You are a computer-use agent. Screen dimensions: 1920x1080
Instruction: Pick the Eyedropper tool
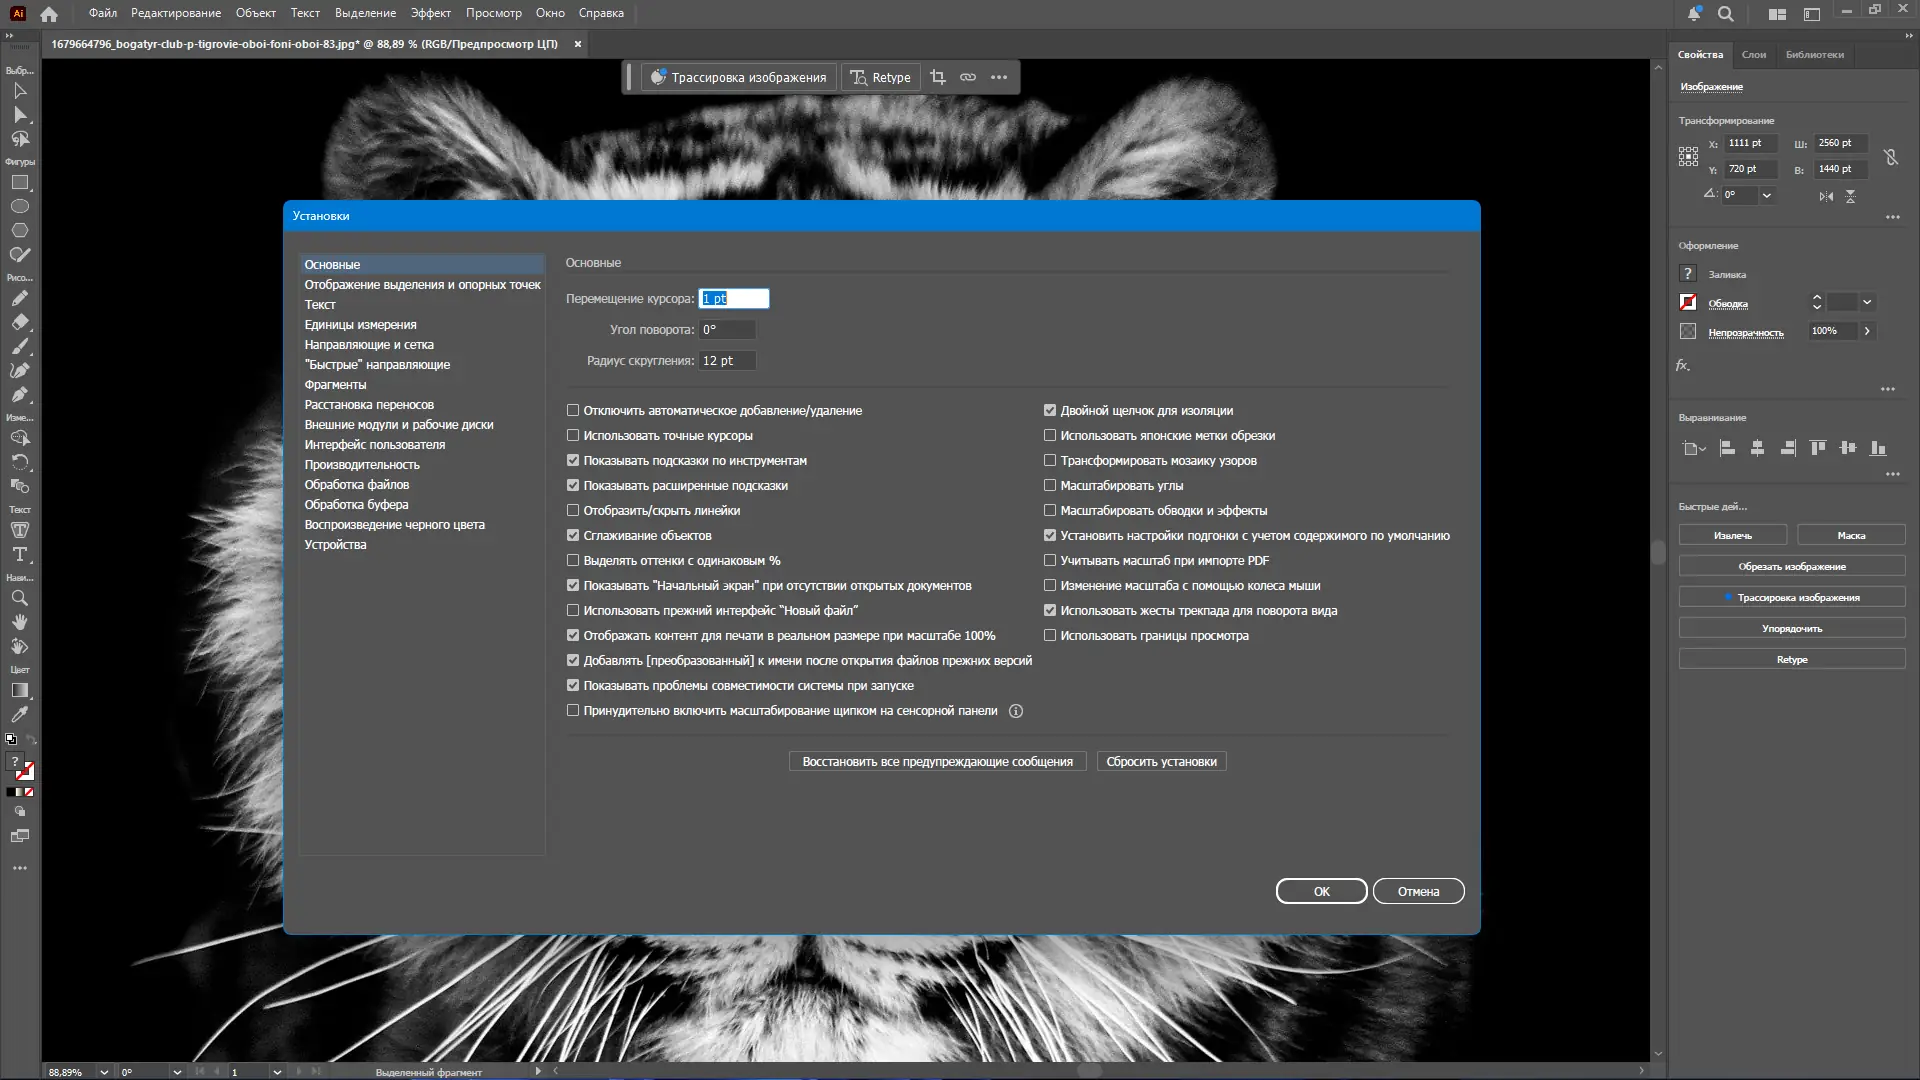pyautogui.click(x=19, y=715)
